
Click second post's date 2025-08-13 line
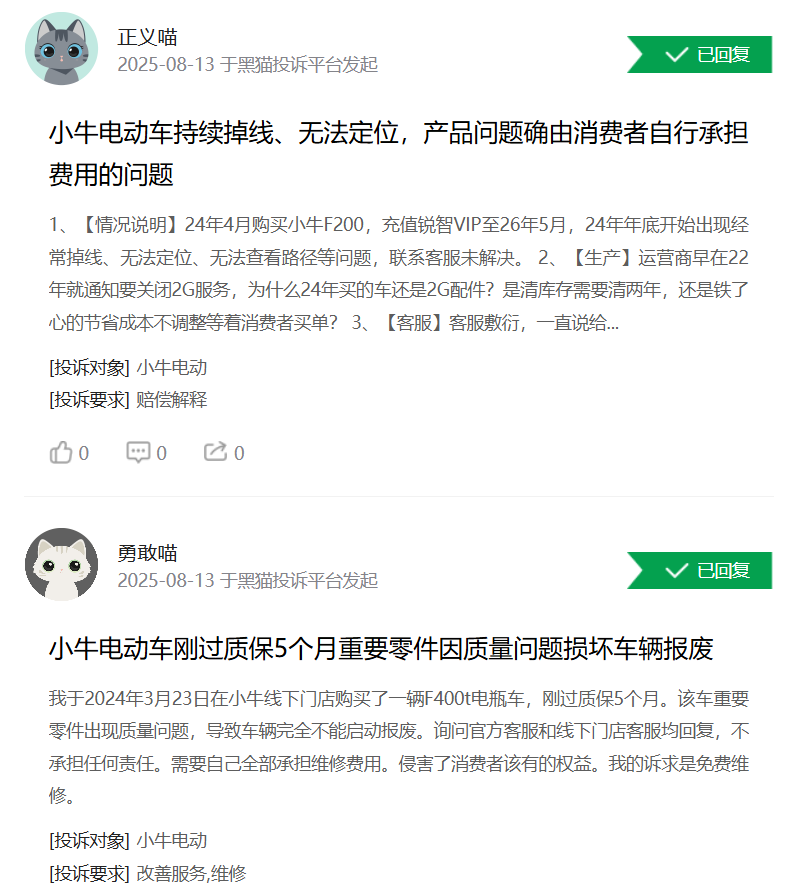pyautogui.click(x=248, y=580)
